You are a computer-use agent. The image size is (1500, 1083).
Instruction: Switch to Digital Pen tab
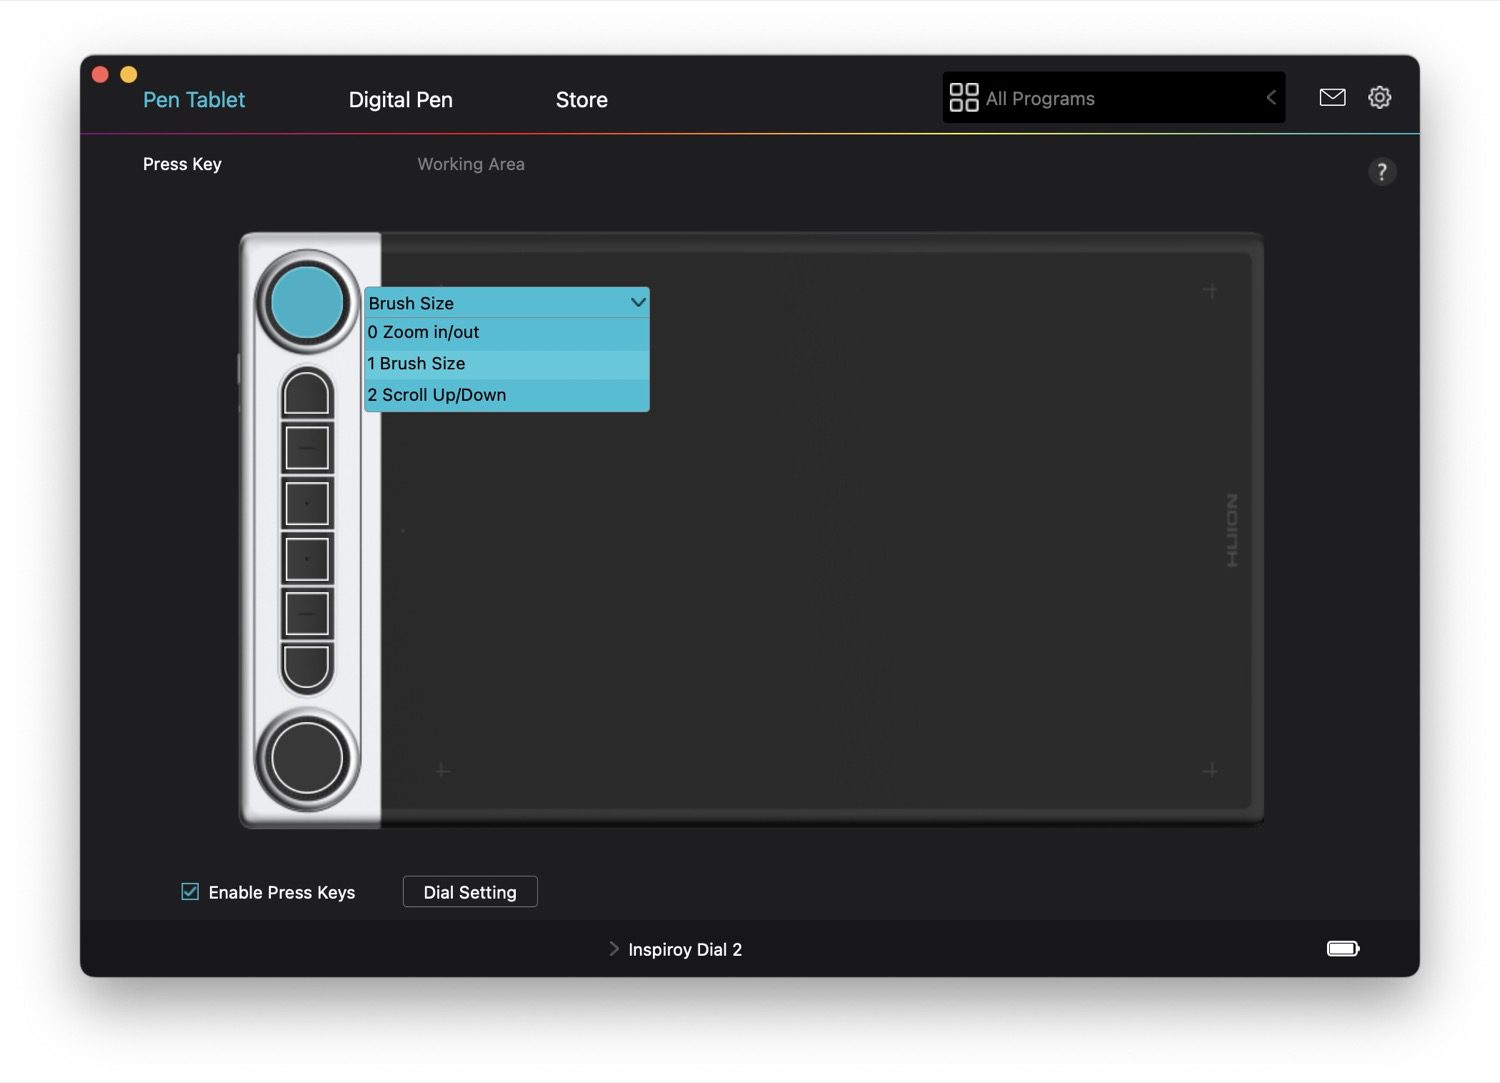pos(400,100)
